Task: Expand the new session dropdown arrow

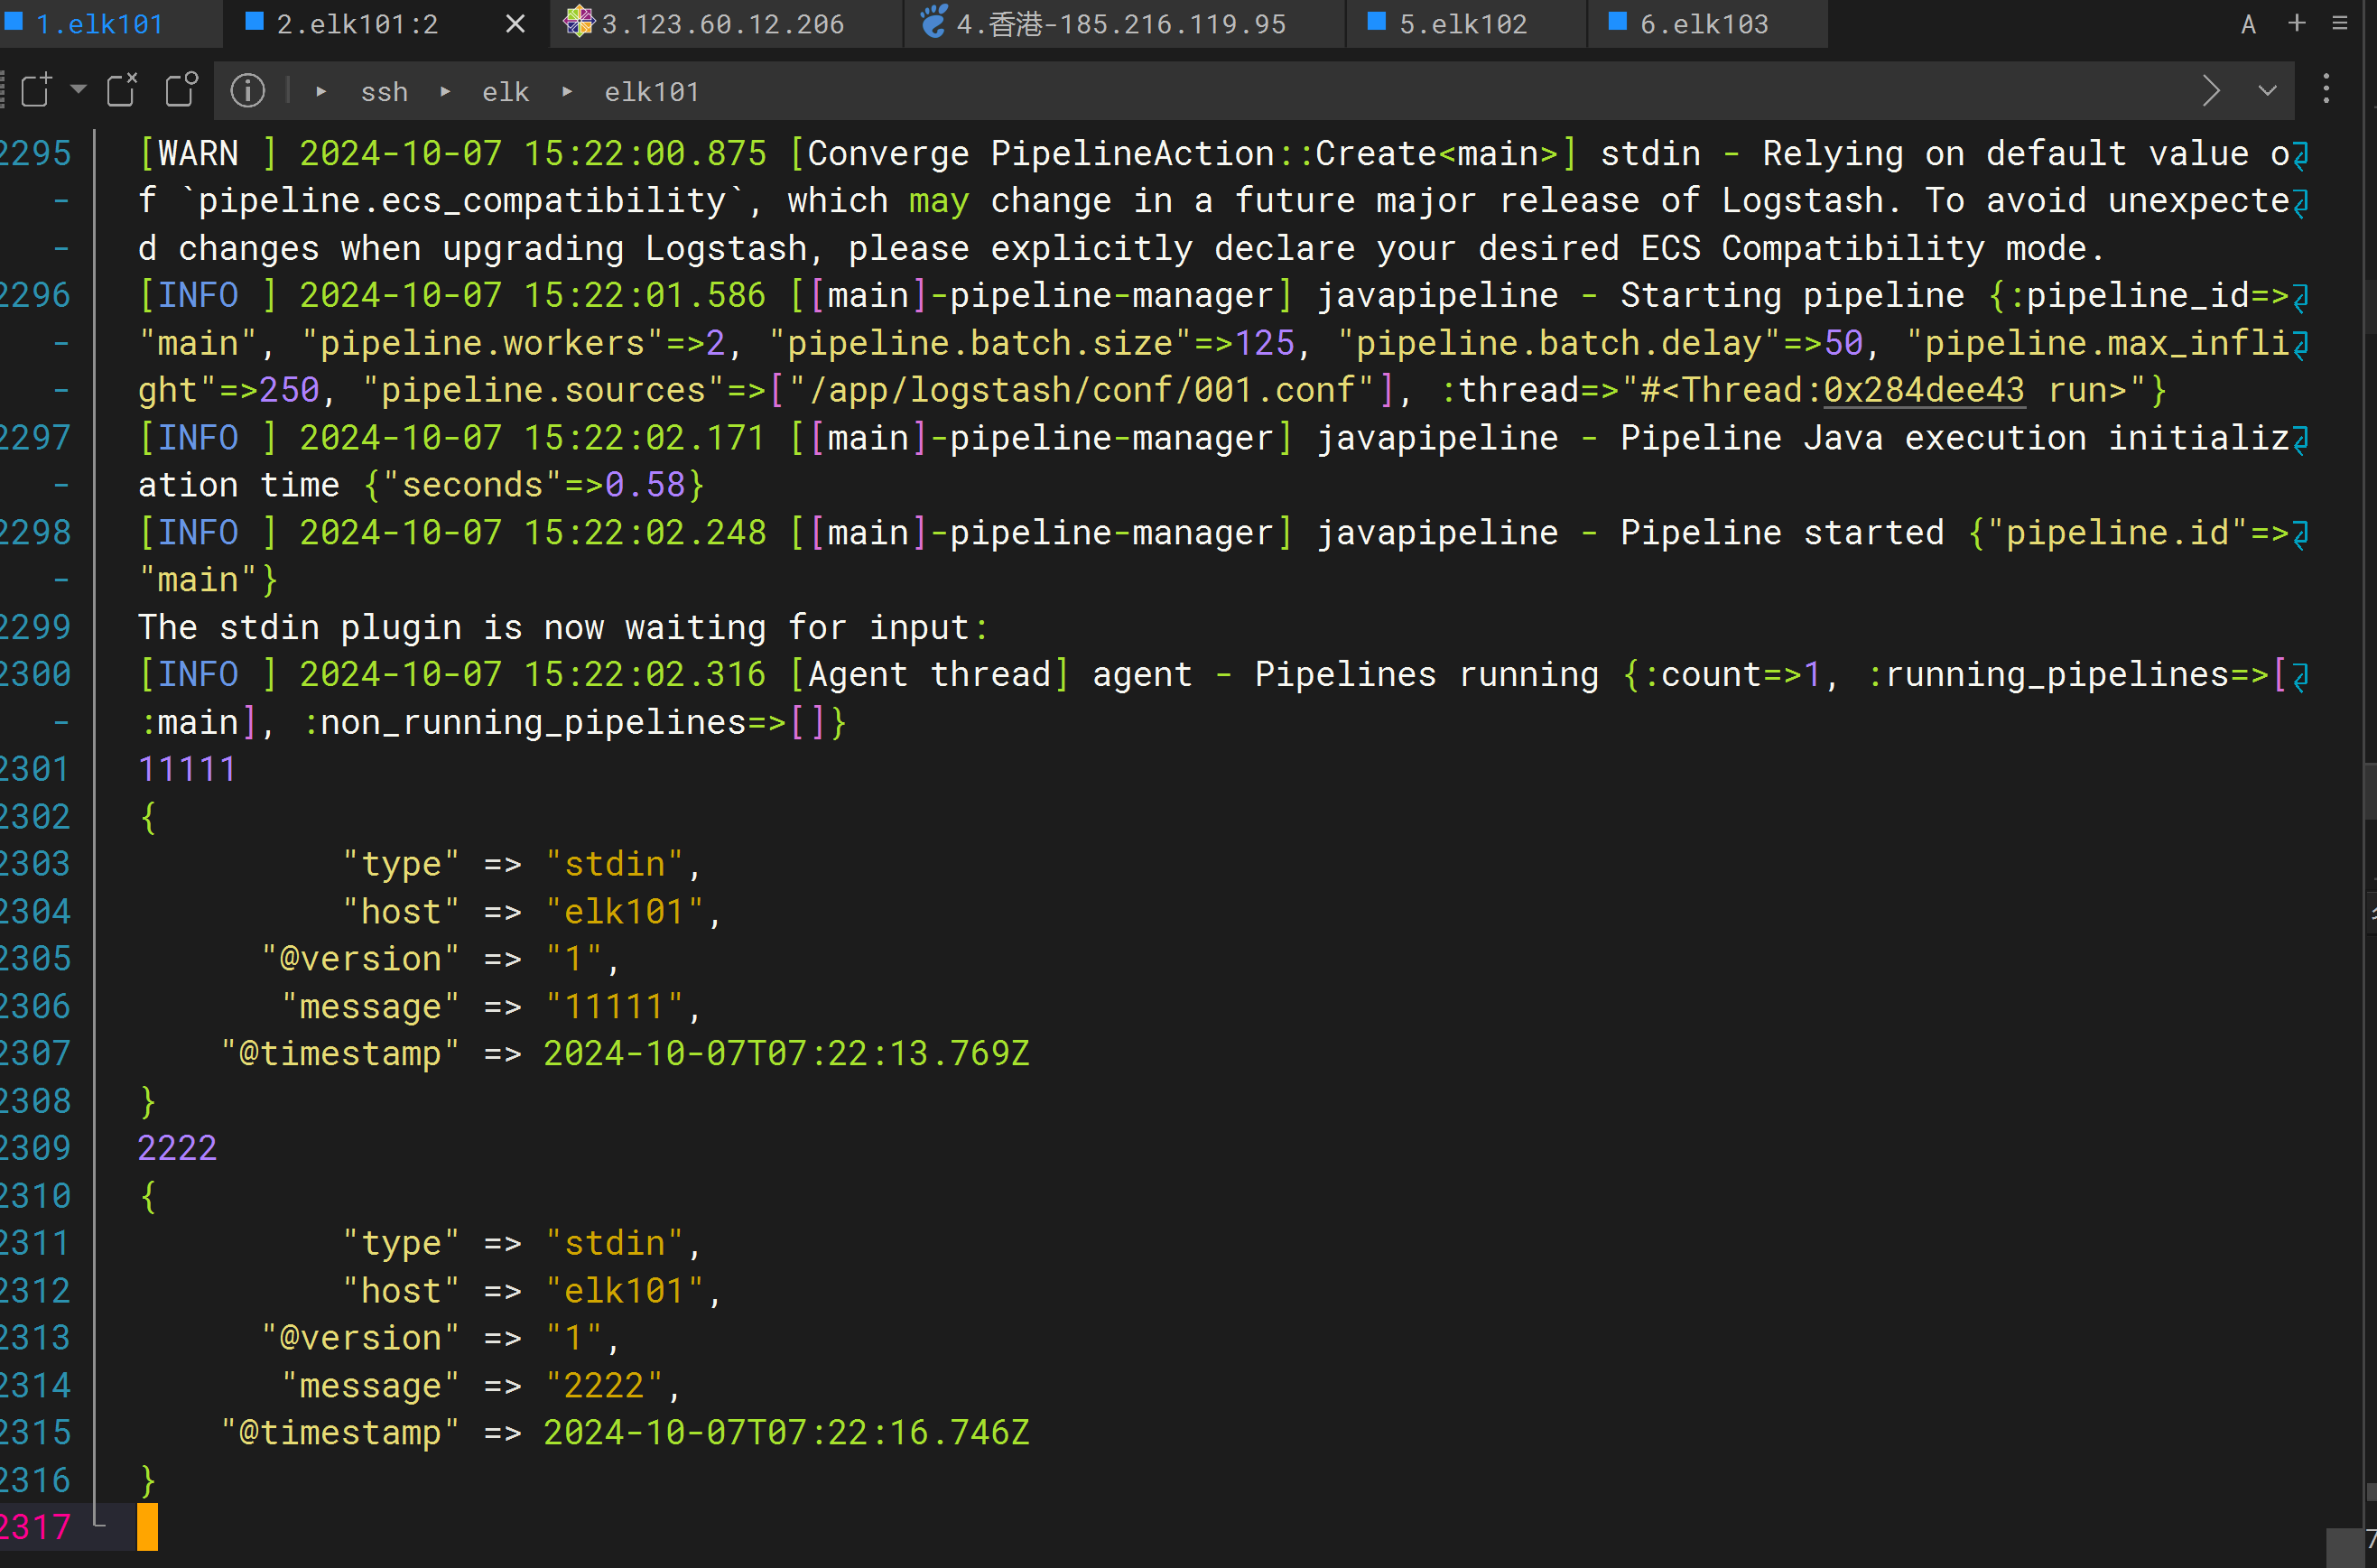Action: pos(78,89)
